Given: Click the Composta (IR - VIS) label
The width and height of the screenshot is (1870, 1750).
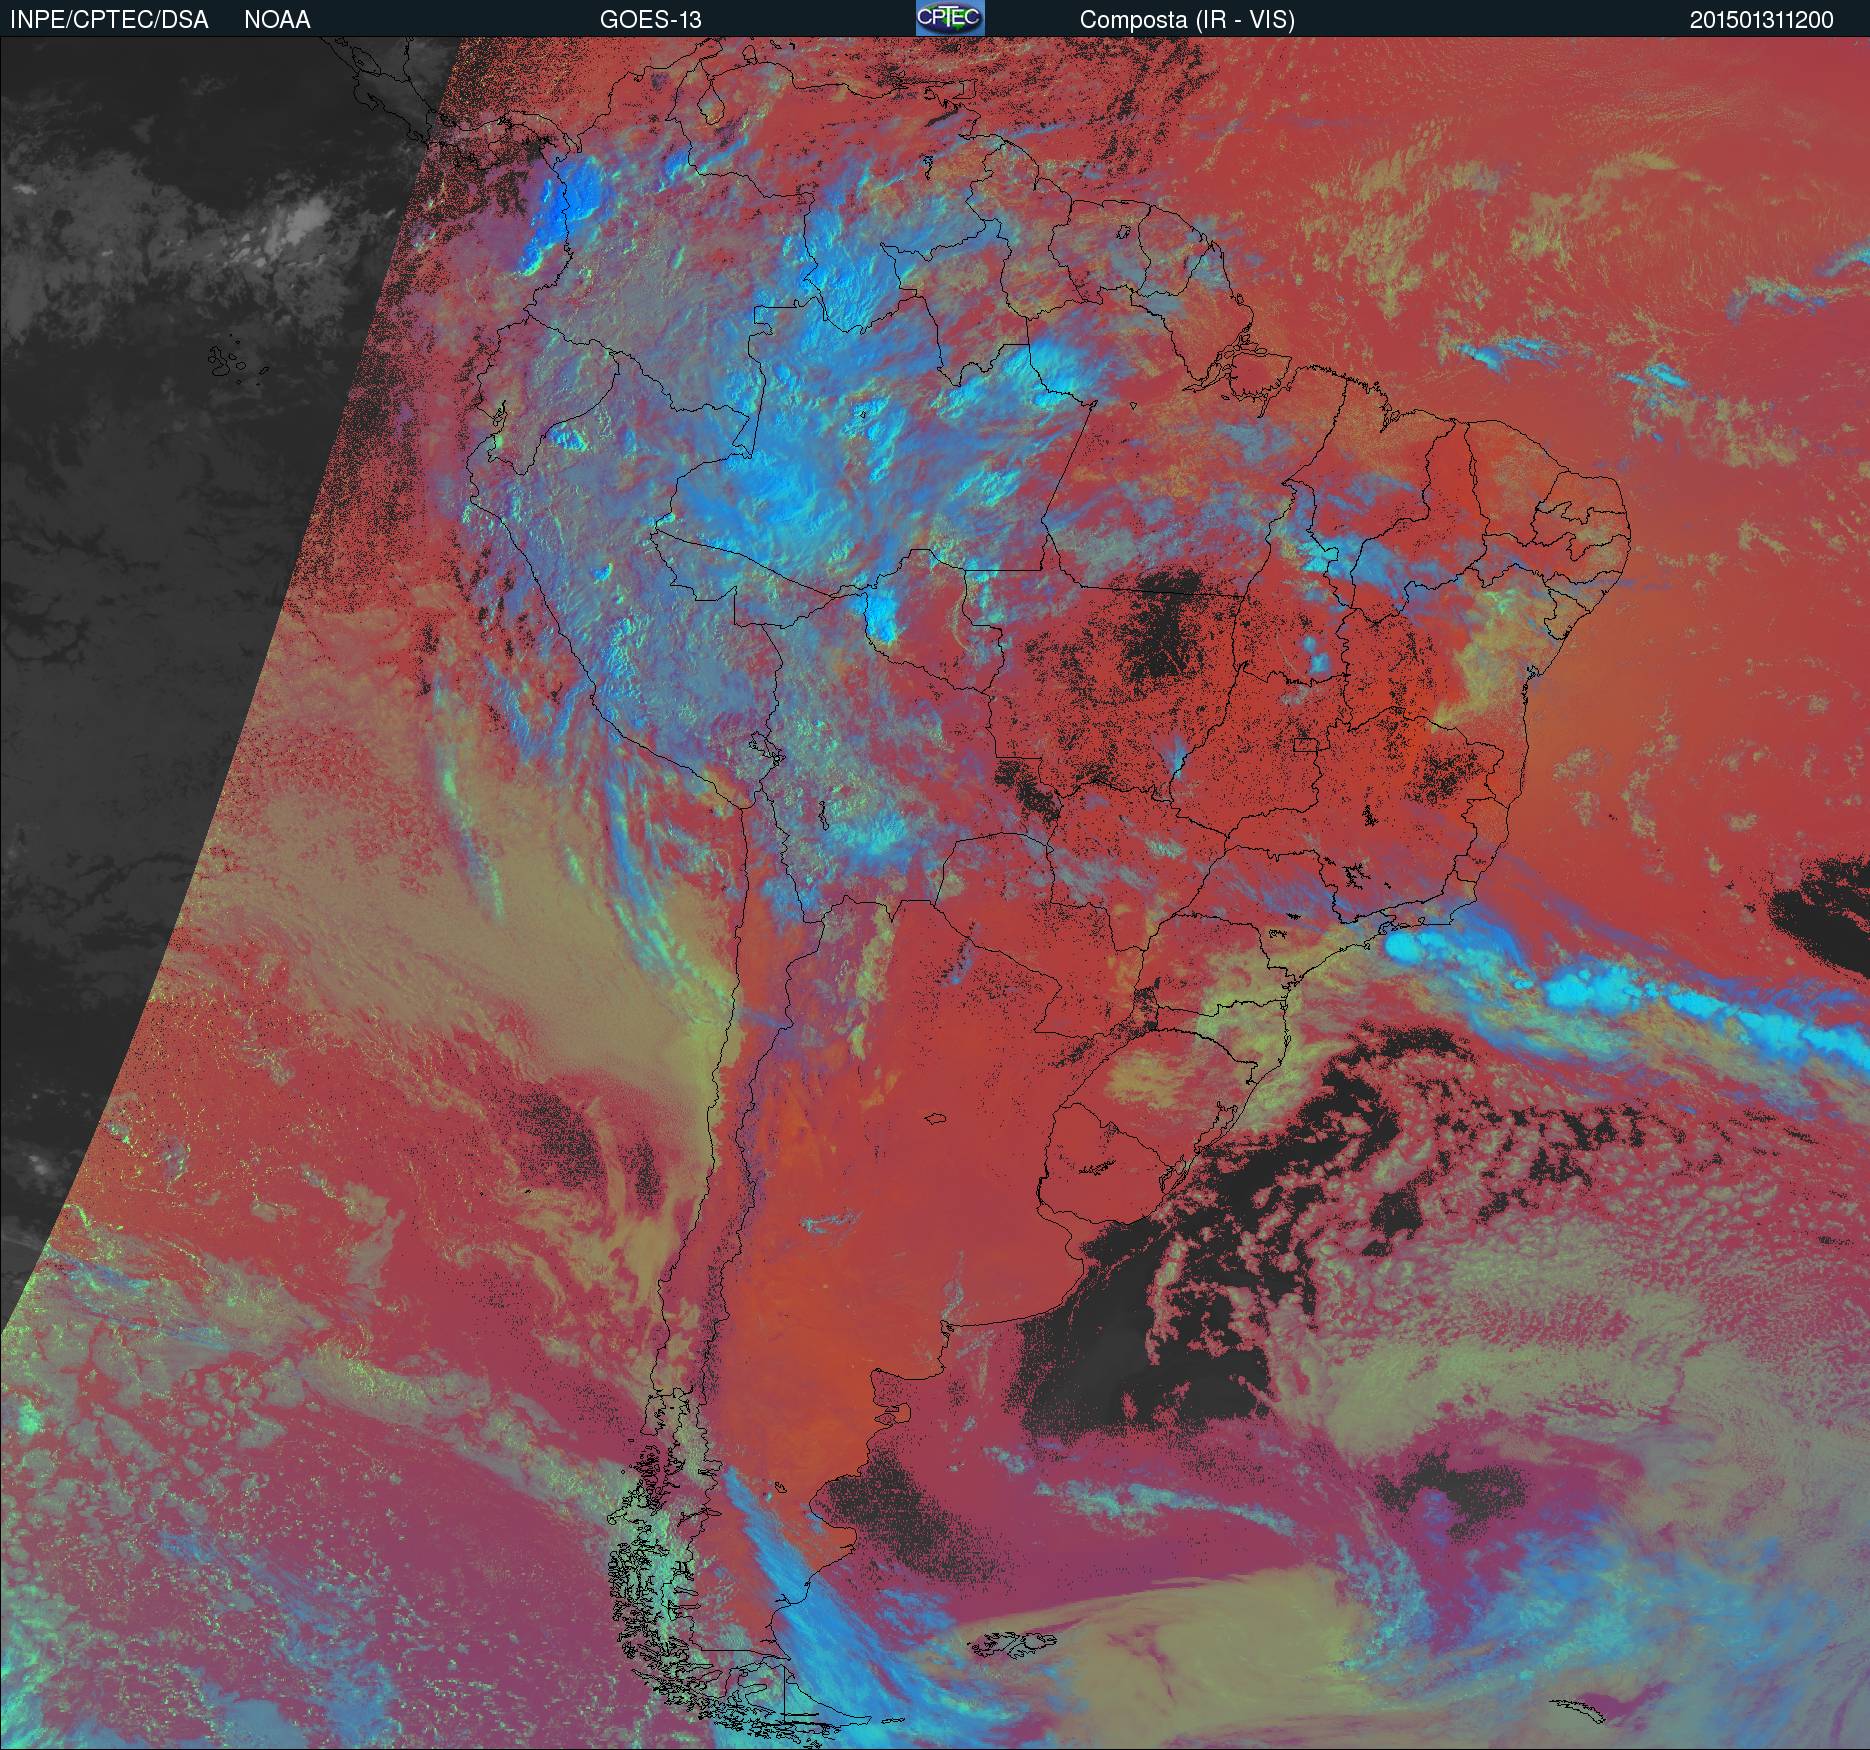Looking at the screenshot, I should [1187, 20].
